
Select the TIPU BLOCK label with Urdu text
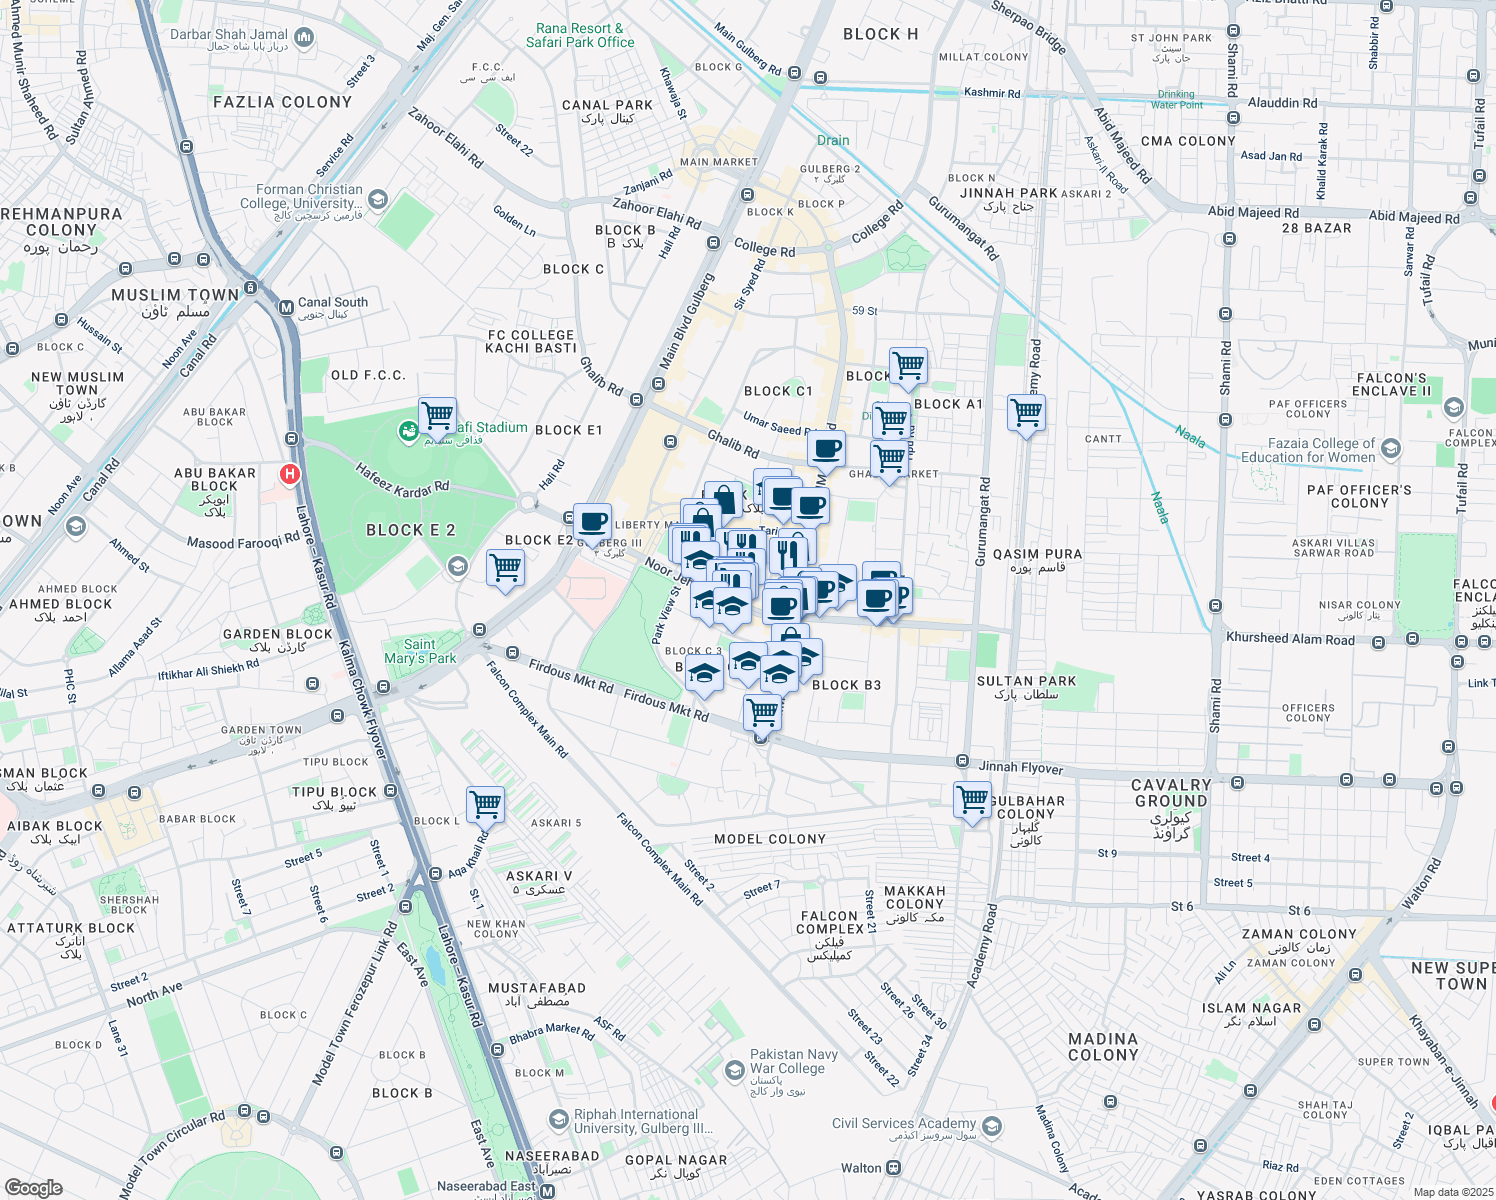tap(334, 798)
